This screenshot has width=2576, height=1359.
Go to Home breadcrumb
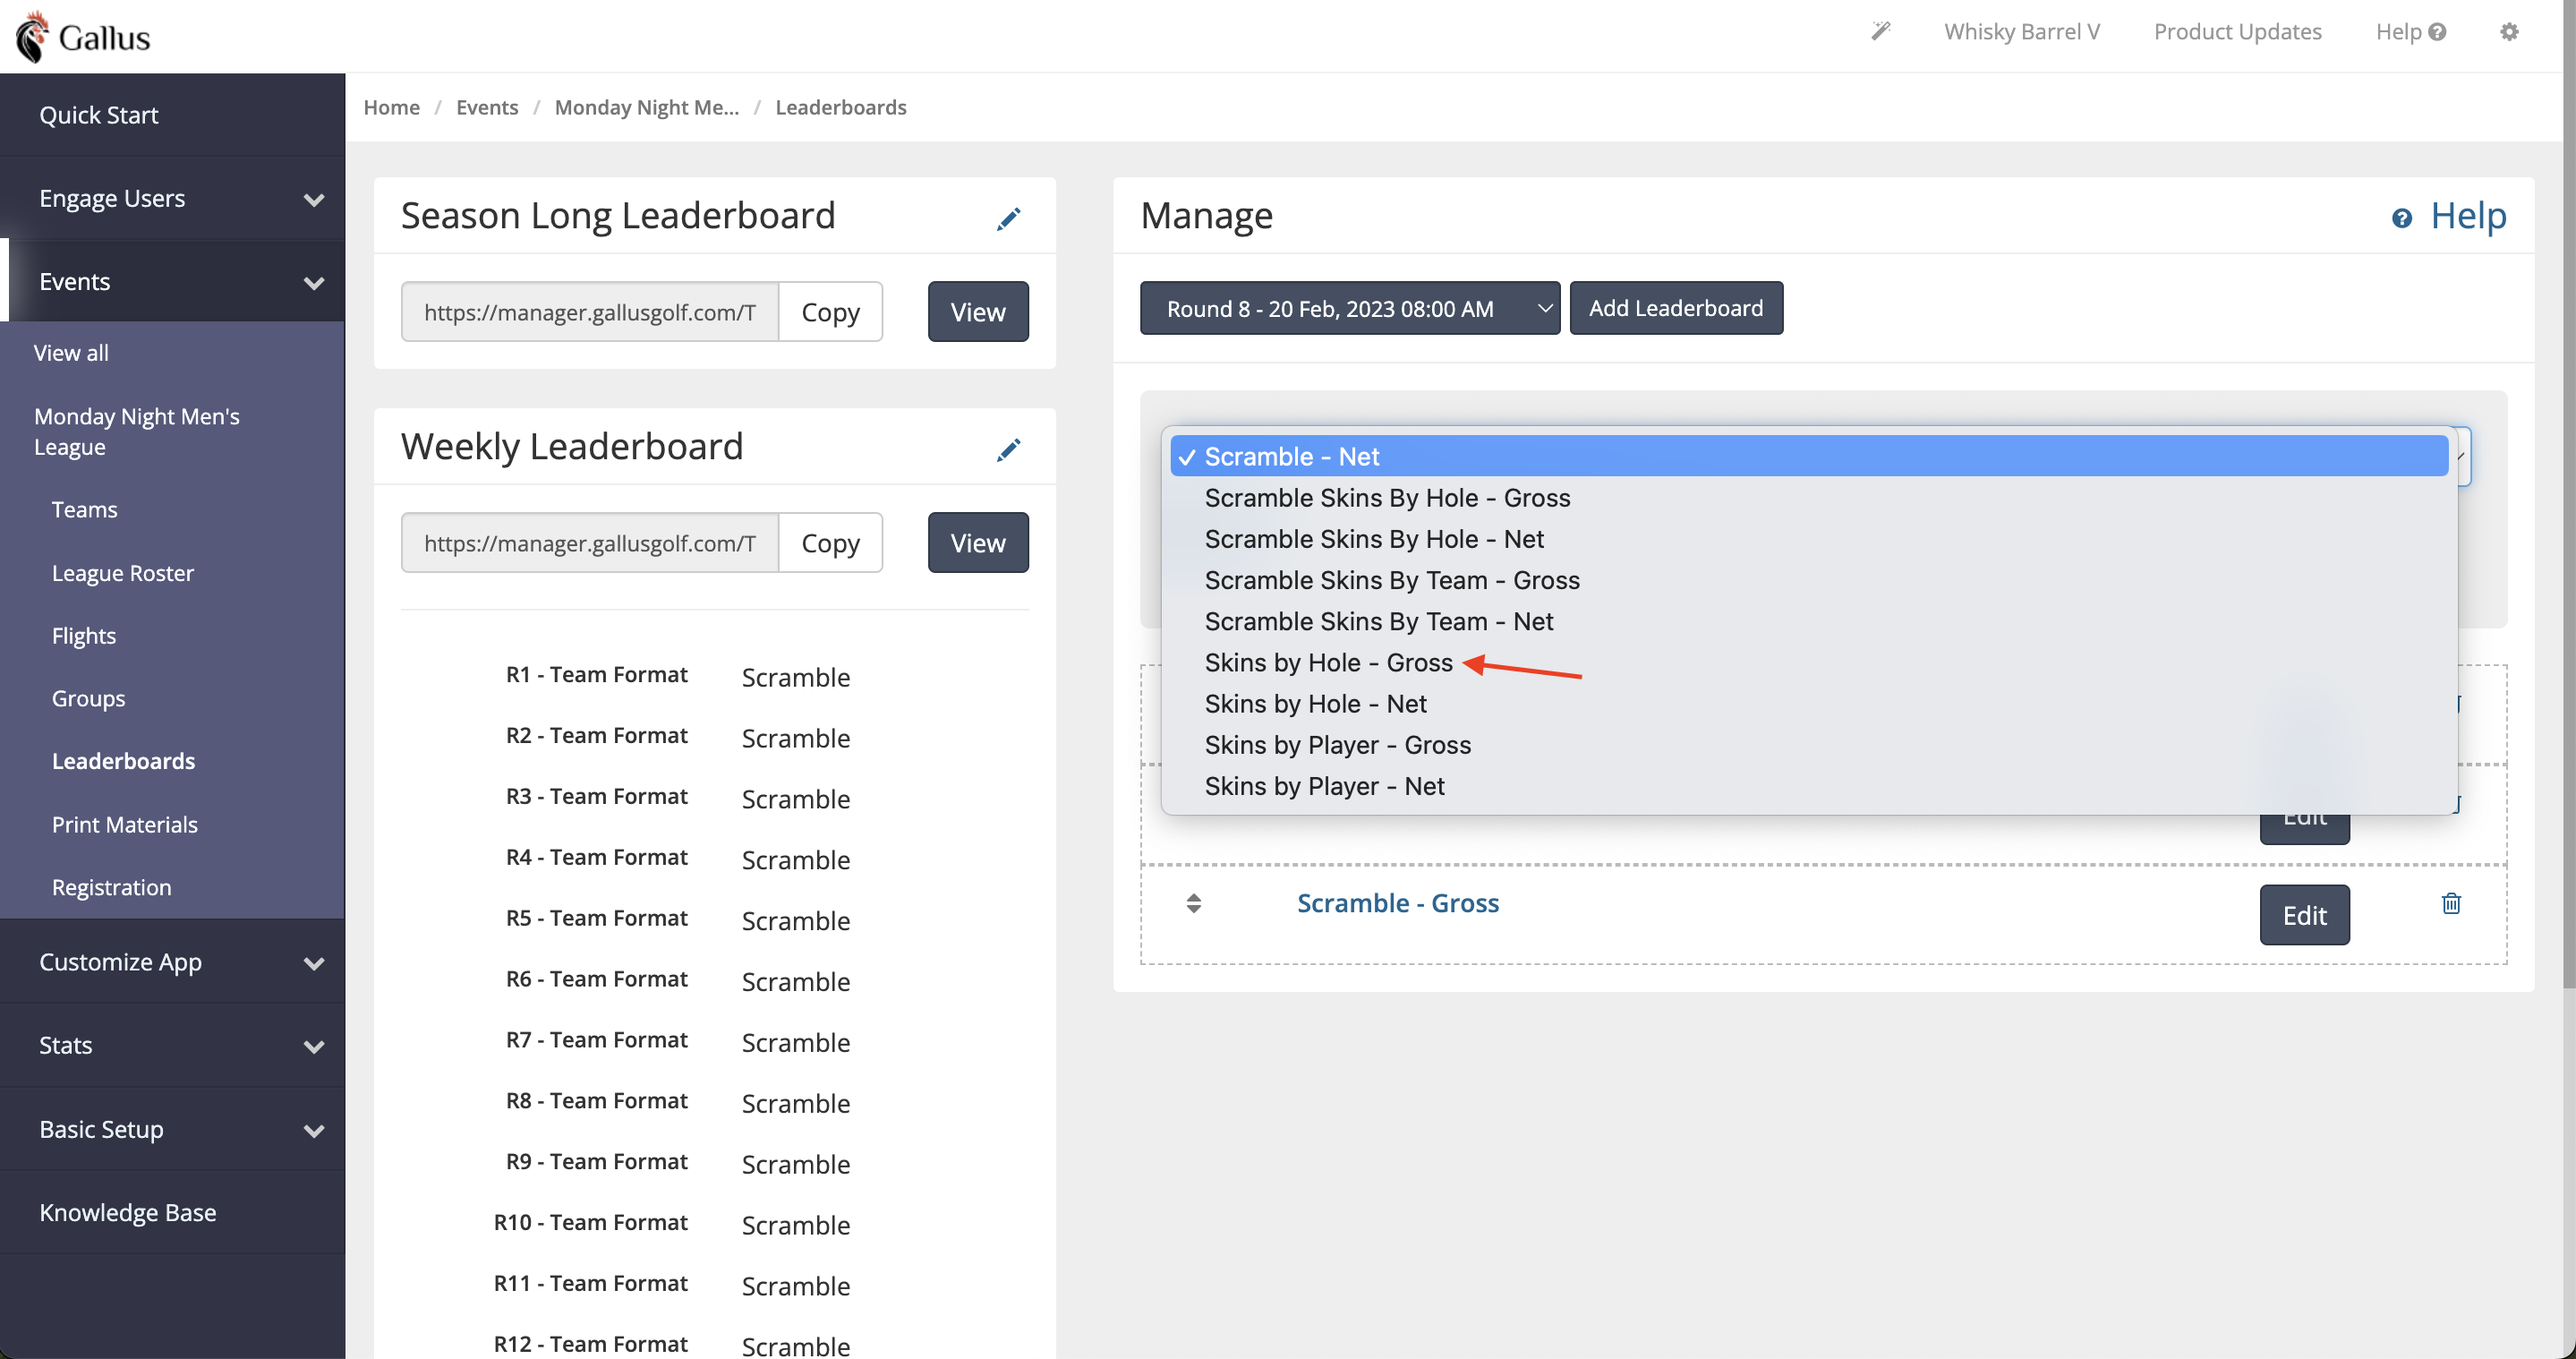click(x=391, y=107)
